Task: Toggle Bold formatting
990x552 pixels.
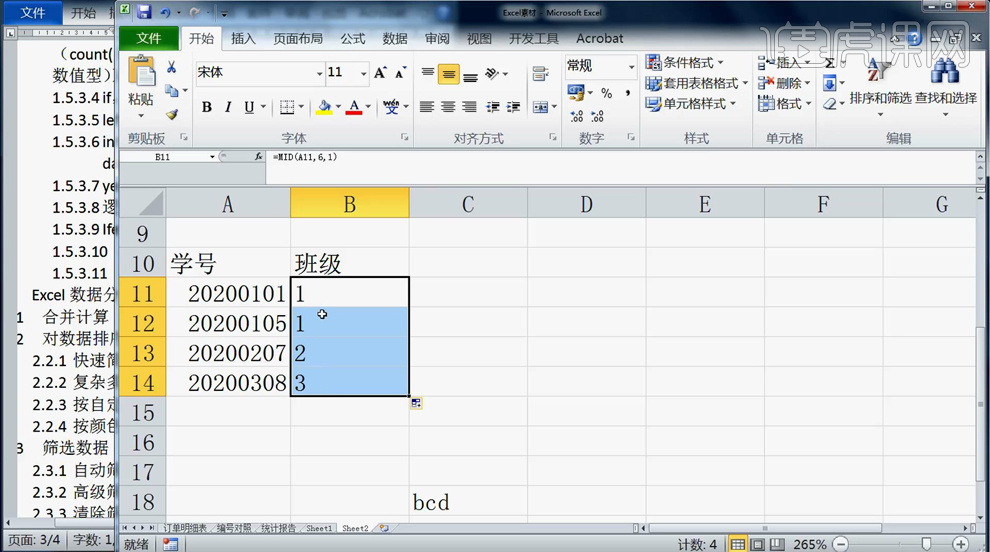Action: click(x=206, y=107)
